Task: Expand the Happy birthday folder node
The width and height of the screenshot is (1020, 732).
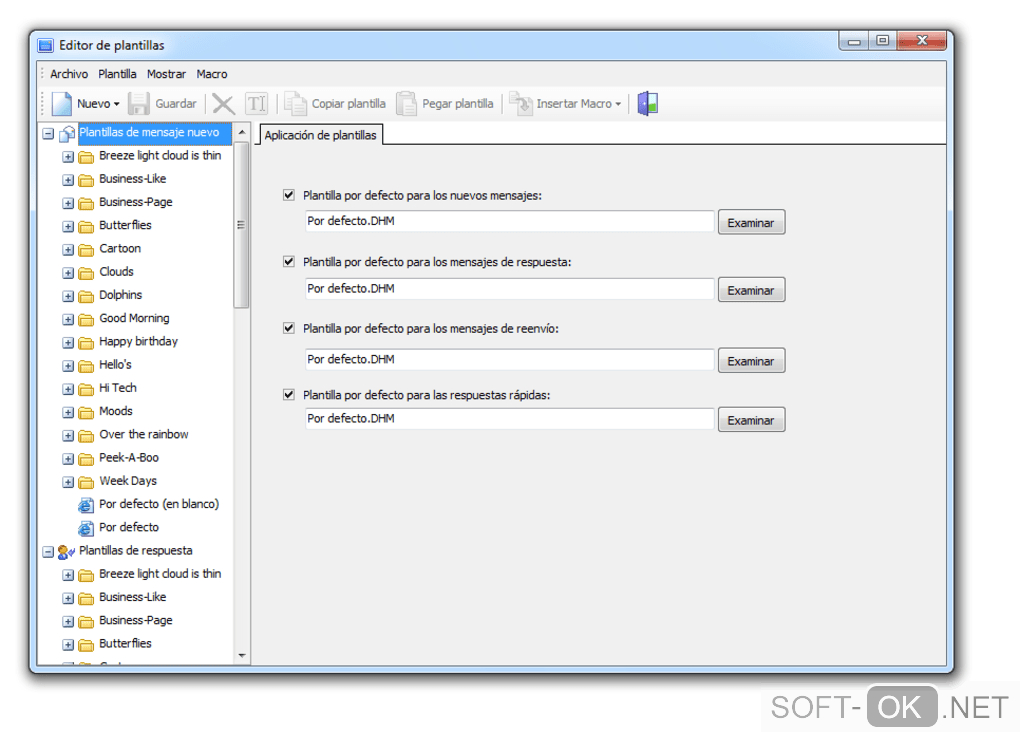Action: [68, 342]
